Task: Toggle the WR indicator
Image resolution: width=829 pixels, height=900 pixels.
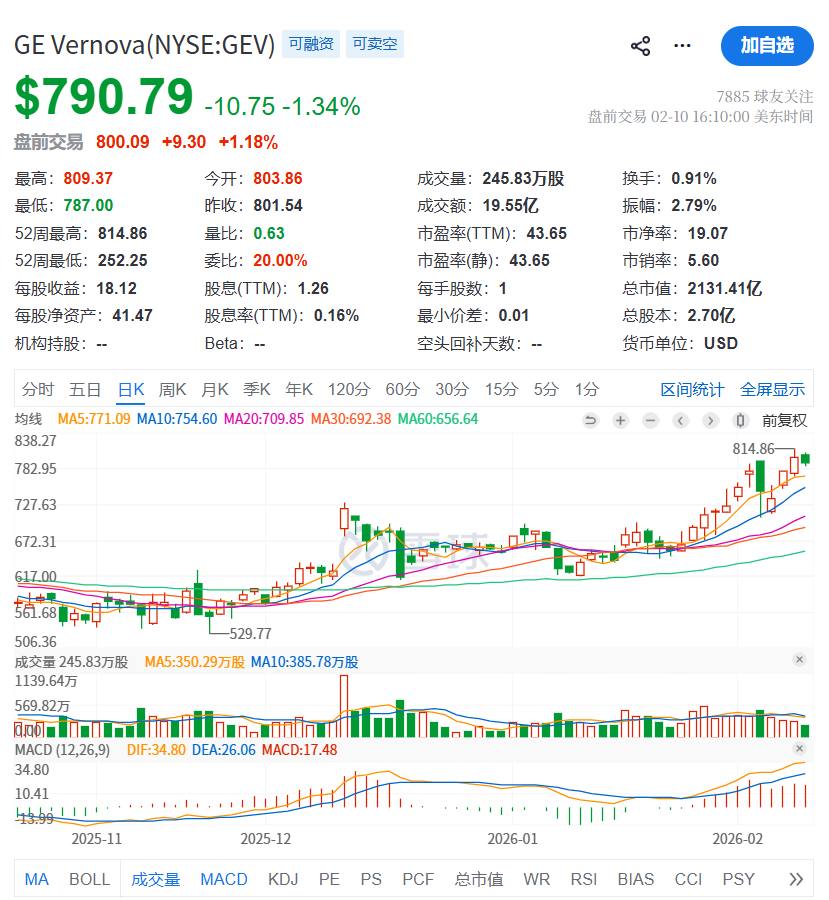Action: tap(537, 879)
